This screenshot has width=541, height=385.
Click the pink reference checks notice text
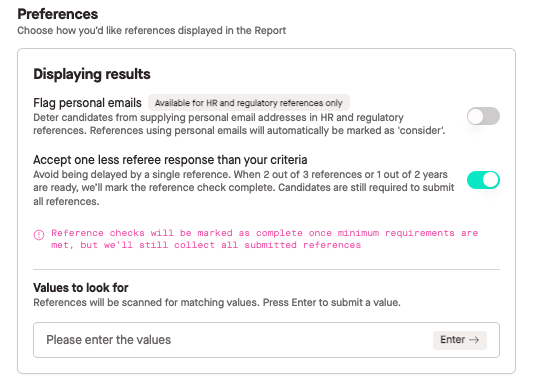(x=265, y=239)
